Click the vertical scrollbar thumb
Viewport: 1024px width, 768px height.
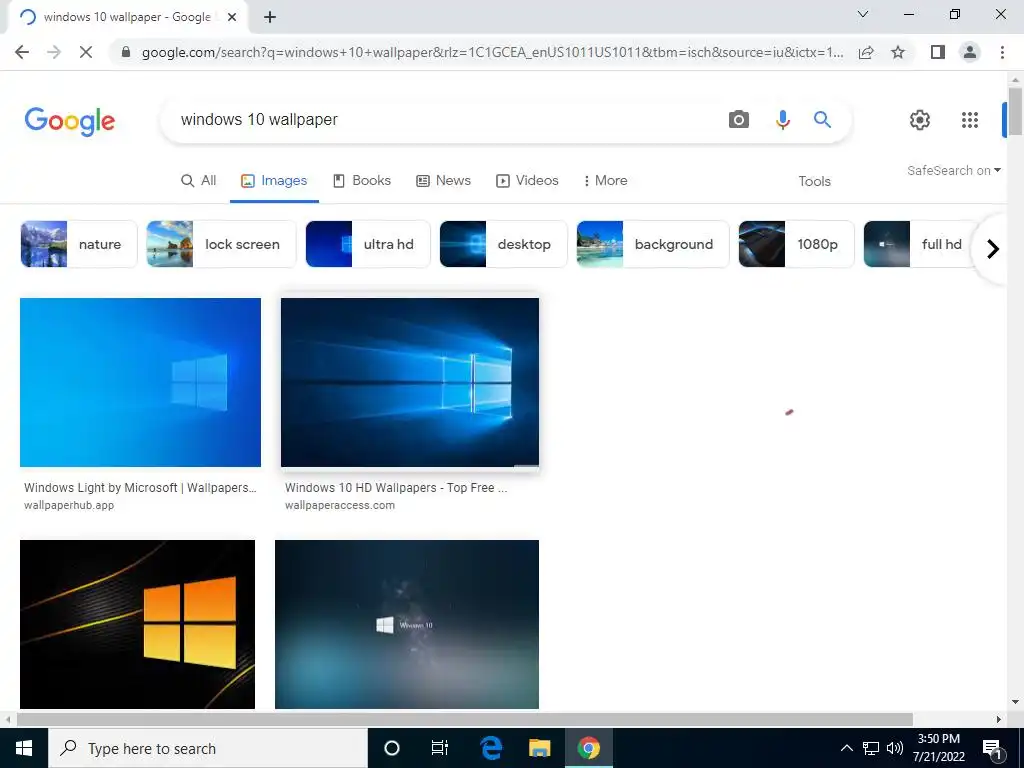pyautogui.click(x=1015, y=112)
